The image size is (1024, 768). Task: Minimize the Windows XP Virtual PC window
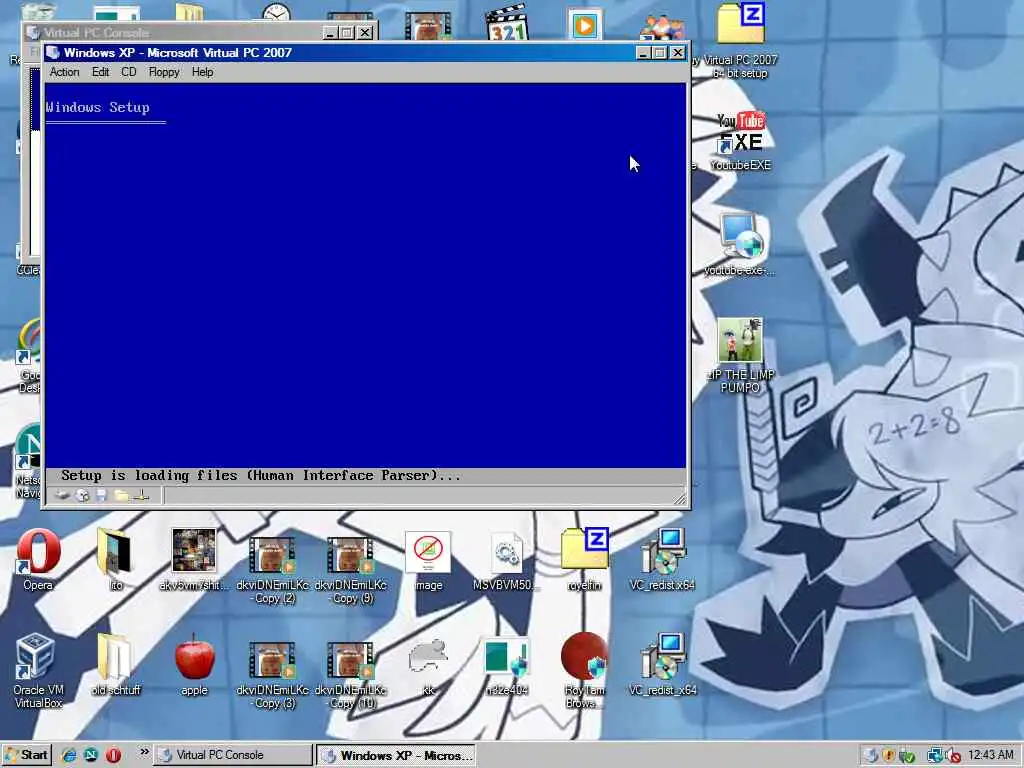click(643, 53)
